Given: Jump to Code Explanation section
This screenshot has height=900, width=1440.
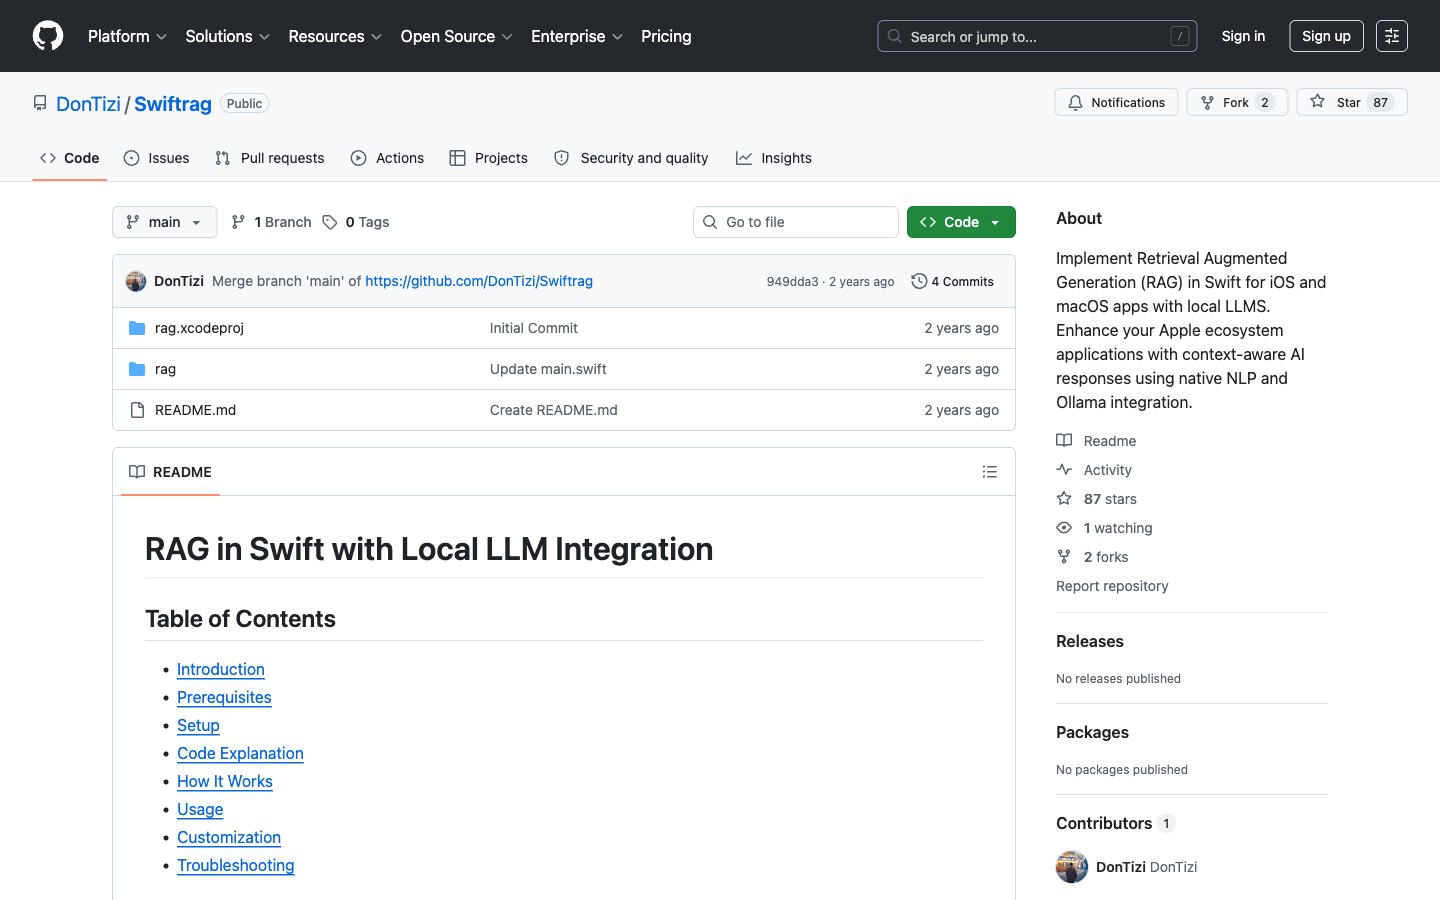Looking at the screenshot, I should click(x=240, y=753).
